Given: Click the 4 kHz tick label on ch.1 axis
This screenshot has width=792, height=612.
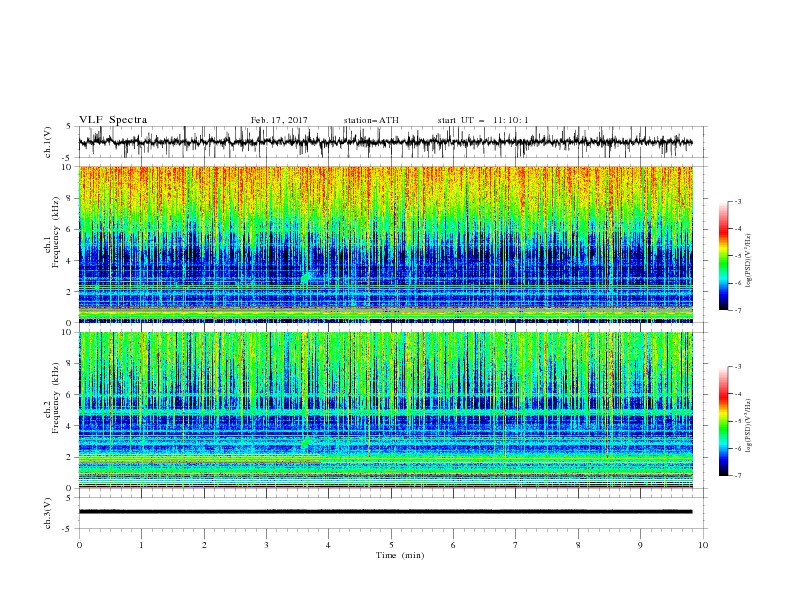Looking at the screenshot, I should [69, 261].
